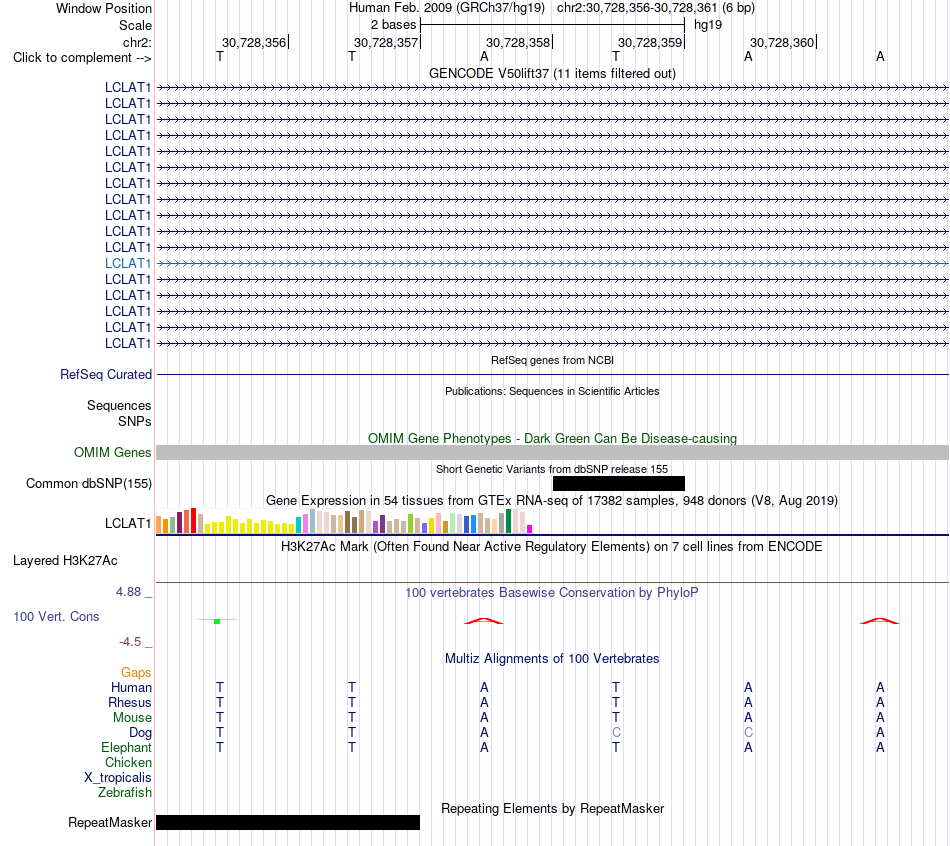Image resolution: width=950 pixels, height=846 pixels.
Task: Select the light-blue highlighted LCLAT1 transcript label
Action: tap(128, 263)
